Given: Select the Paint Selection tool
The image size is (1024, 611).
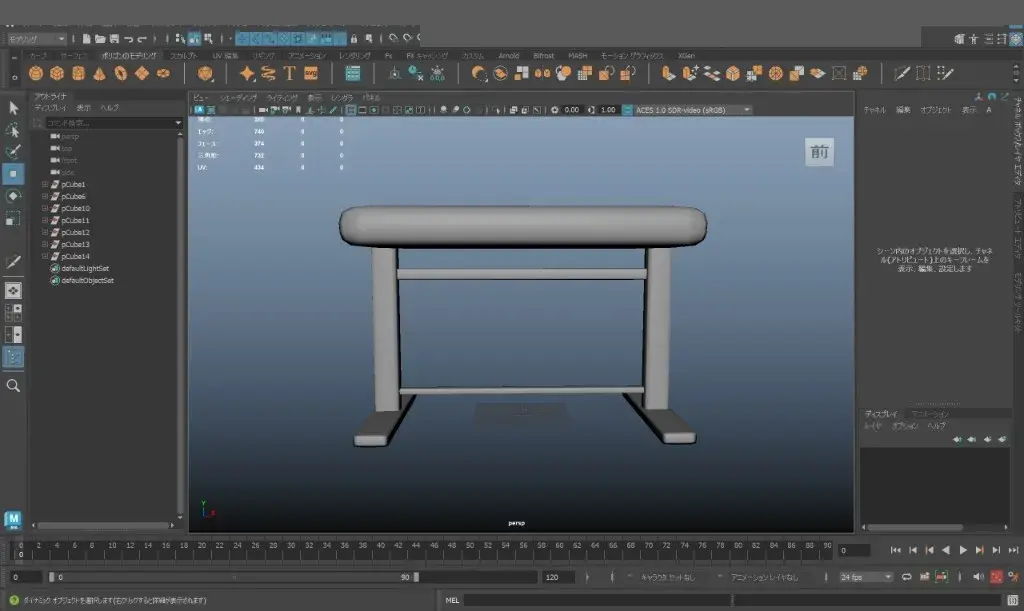Looking at the screenshot, I should pyautogui.click(x=13, y=152).
